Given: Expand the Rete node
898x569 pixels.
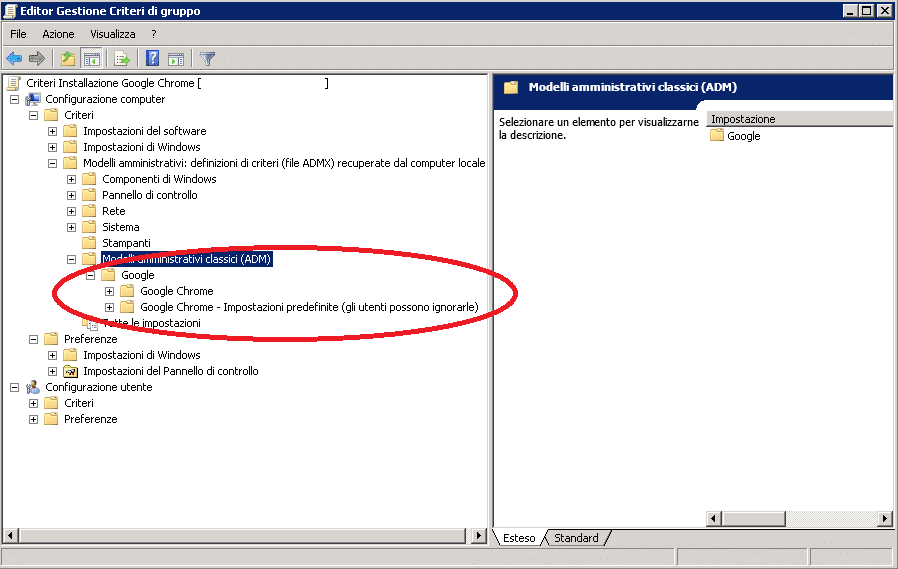Looking at the screenshot, I should click(x=72, y=212).
